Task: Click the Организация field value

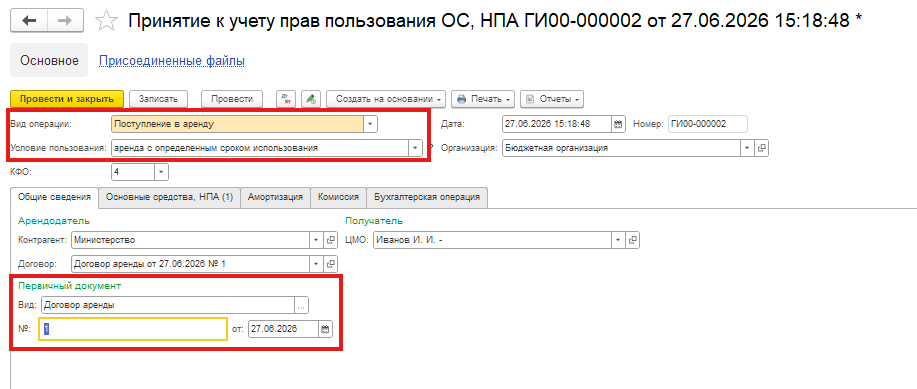Action: coord(621,149)
